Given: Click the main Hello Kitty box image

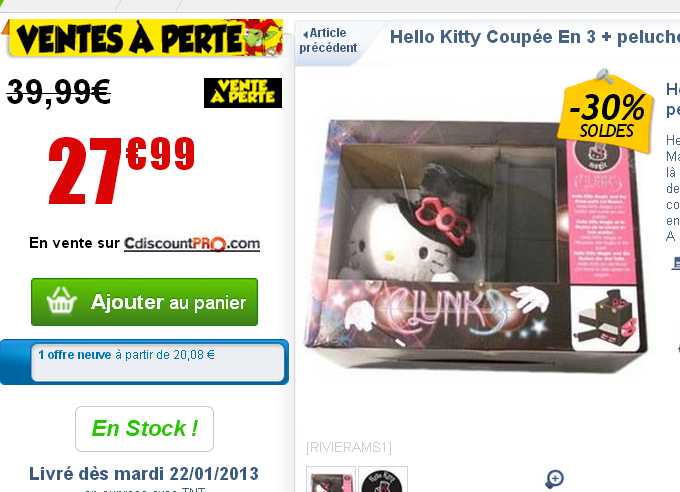Looking at the screenshot, I should [476, 245].
